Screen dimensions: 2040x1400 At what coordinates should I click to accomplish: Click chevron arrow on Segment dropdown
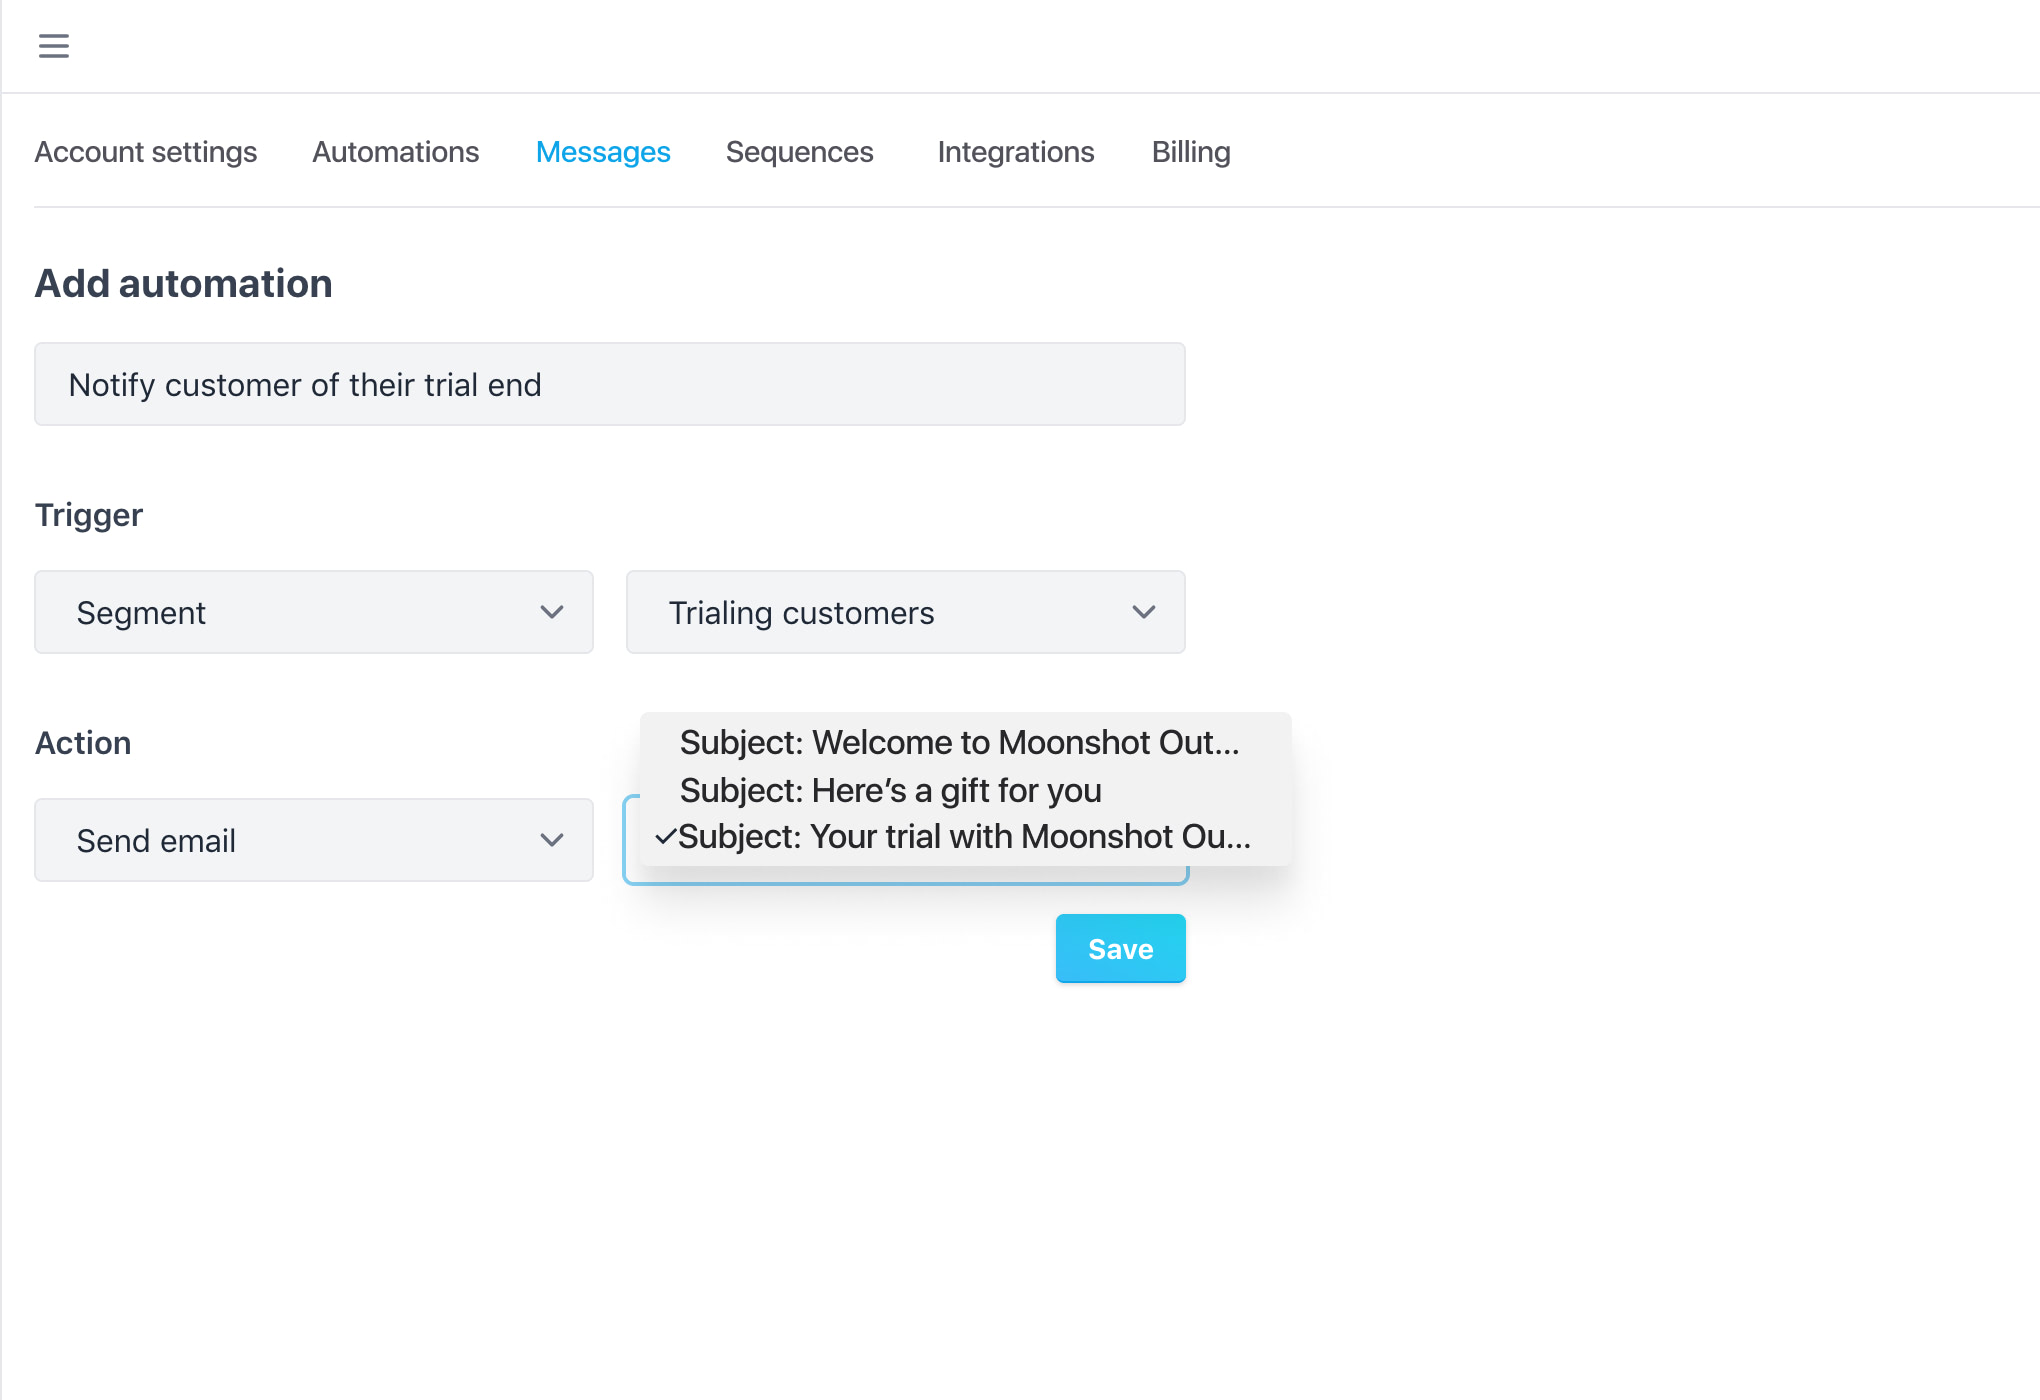coord(552,612)
